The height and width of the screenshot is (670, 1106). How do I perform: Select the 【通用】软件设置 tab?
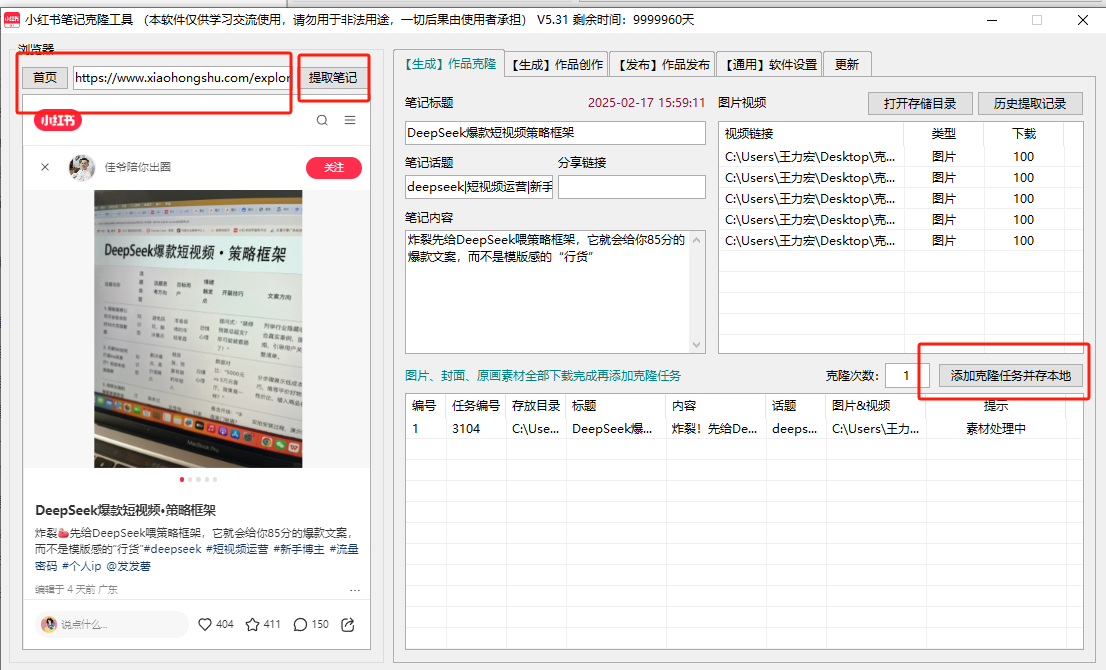tap(771, 64)
